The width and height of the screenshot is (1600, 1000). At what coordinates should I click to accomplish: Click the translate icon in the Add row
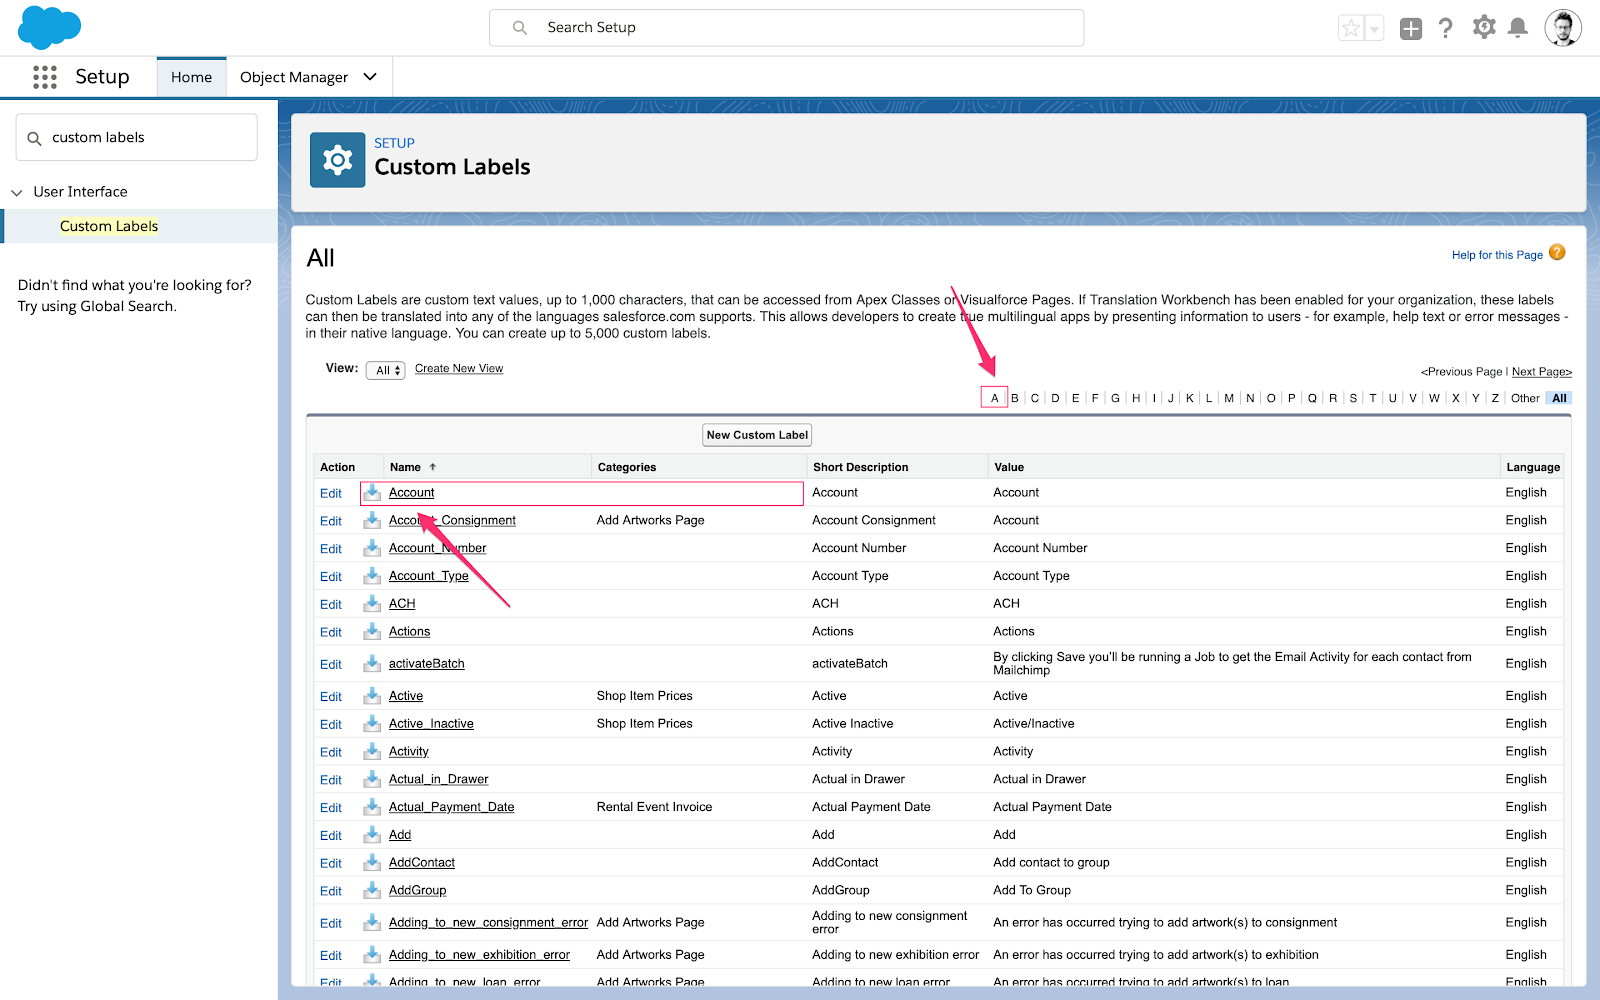click(372, 834)
